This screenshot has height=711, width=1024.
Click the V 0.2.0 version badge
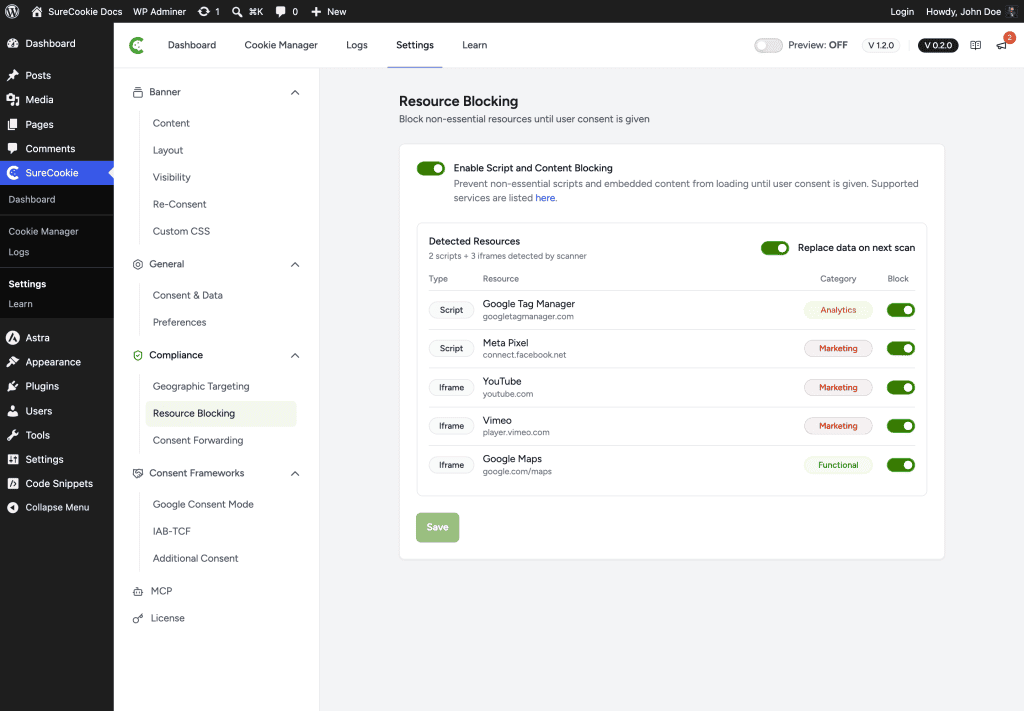[938, 45]
